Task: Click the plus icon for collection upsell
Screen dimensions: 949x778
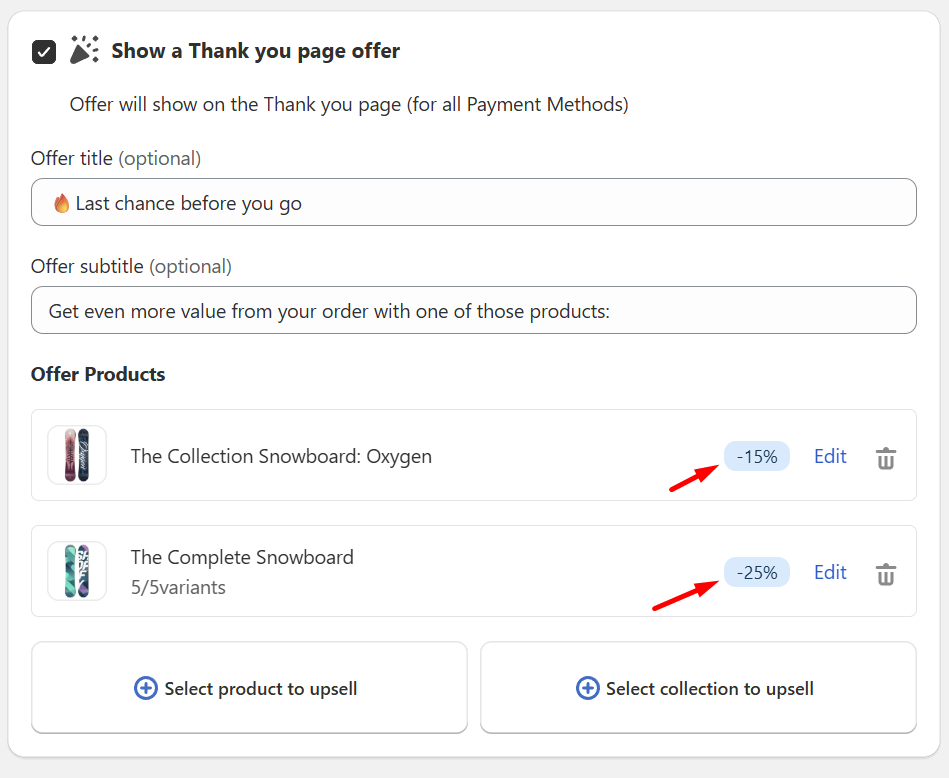Action: 588,688
